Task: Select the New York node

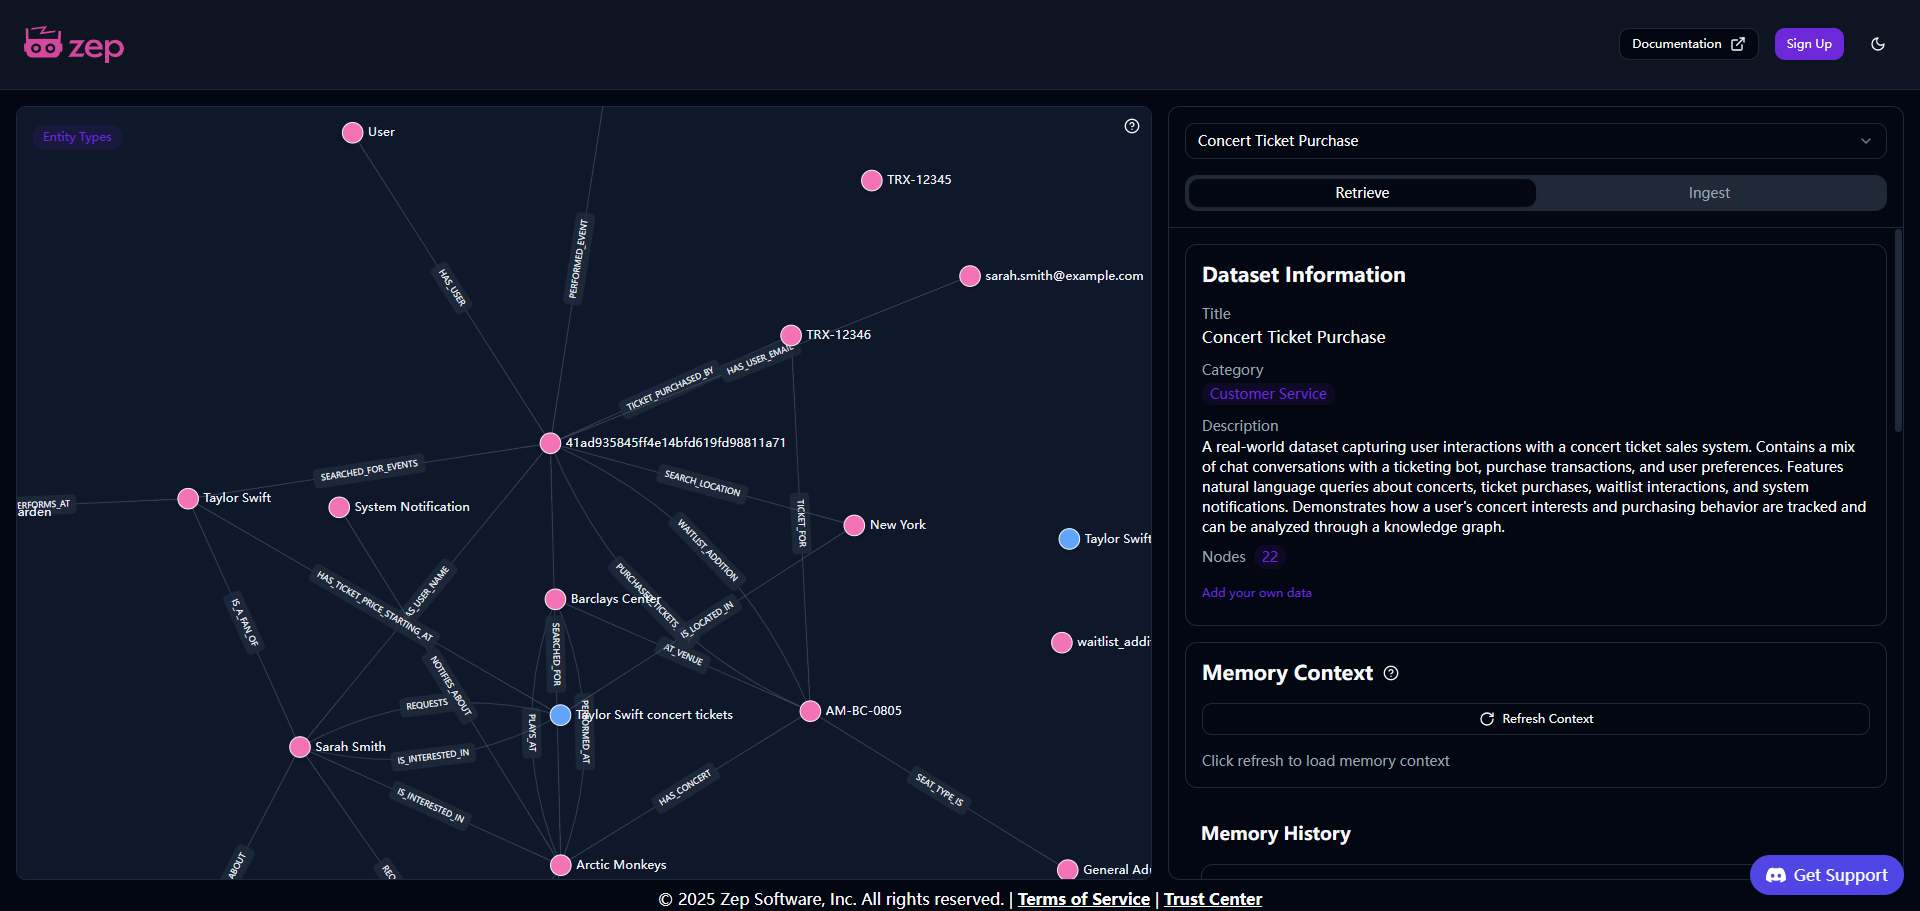Action: pyautogui.click(x=854, y=525)
